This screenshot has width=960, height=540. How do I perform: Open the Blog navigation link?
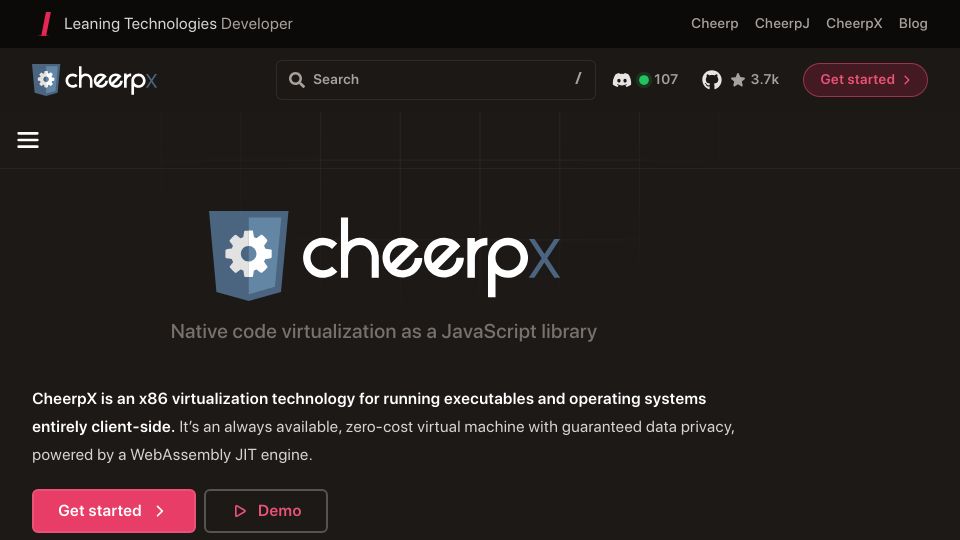pyautogui.click(x=913, y=23)
